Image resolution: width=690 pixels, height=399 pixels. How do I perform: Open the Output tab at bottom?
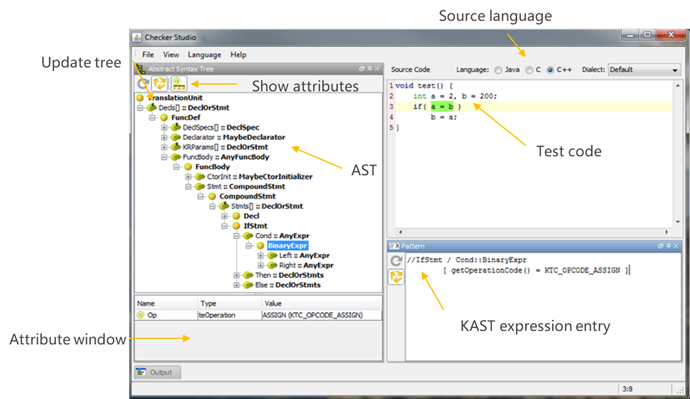pos(157,372)
